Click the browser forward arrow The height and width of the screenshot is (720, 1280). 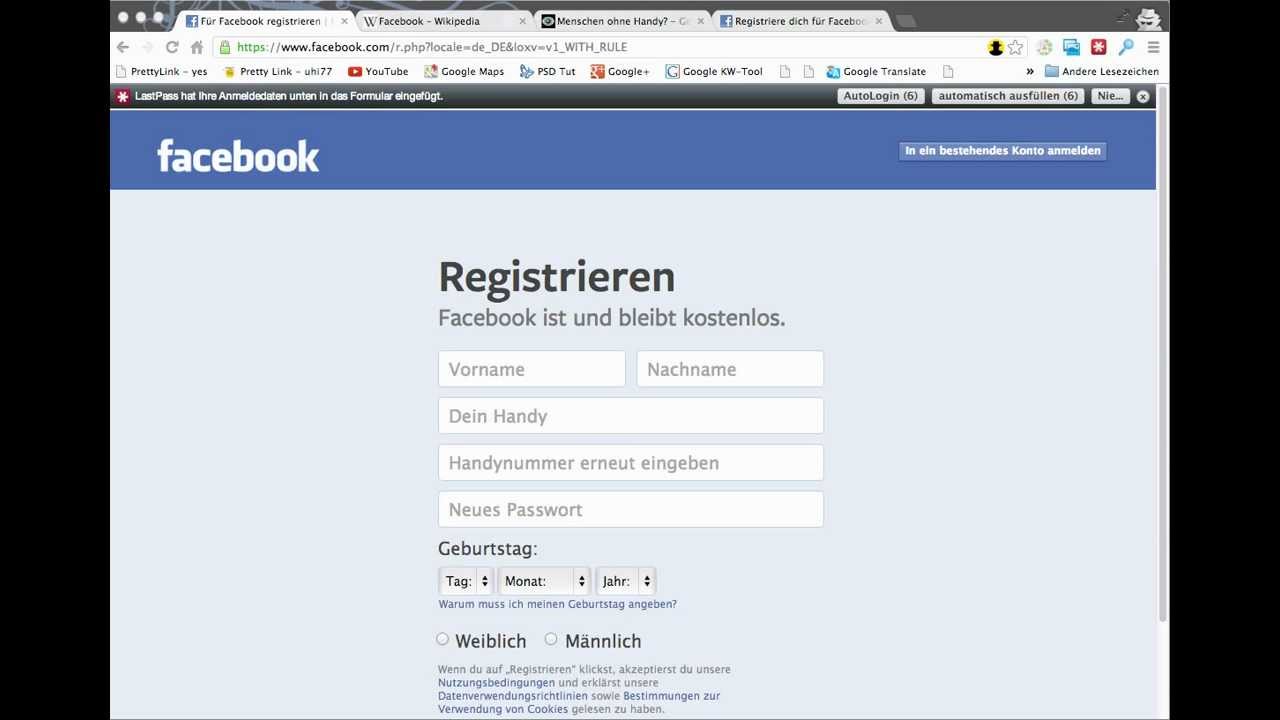point(147,47)
